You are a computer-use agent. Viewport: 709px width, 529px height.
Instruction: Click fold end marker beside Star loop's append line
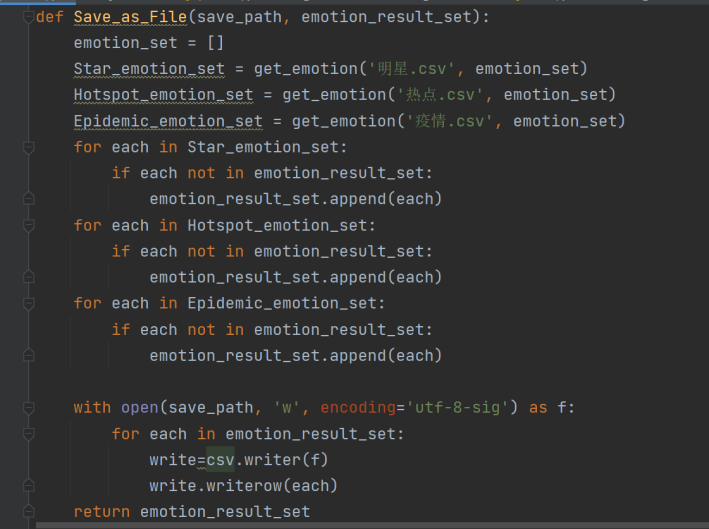tap(28, 199)
